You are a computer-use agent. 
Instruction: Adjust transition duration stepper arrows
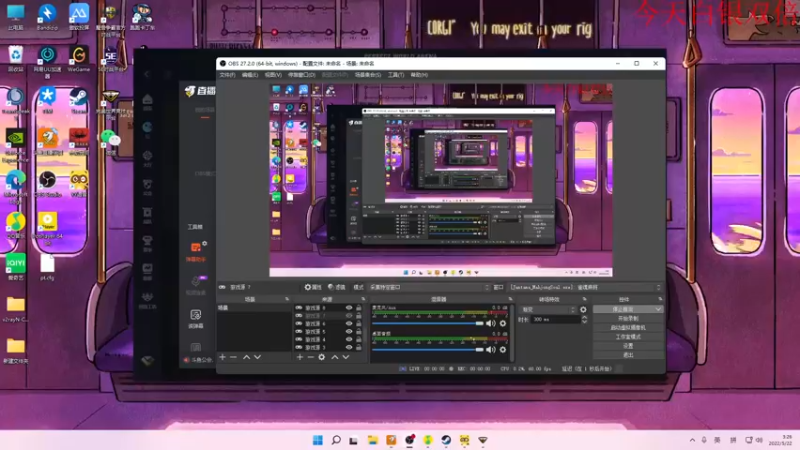(584, 319)
